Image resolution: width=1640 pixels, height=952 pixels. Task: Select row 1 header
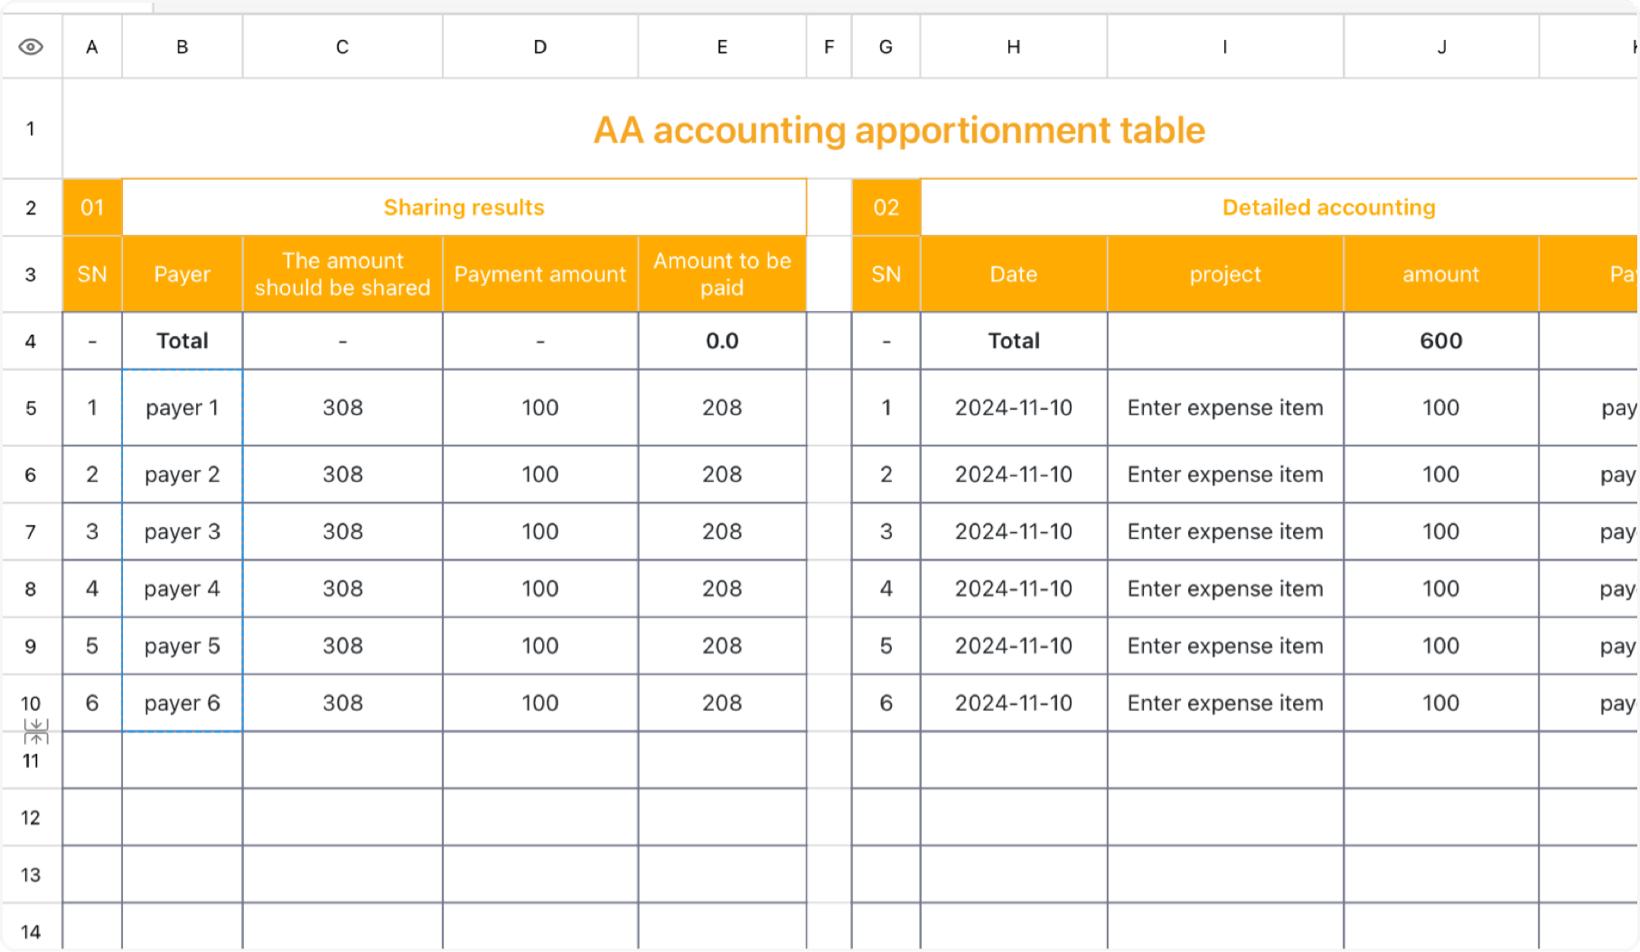pos(31,129)
